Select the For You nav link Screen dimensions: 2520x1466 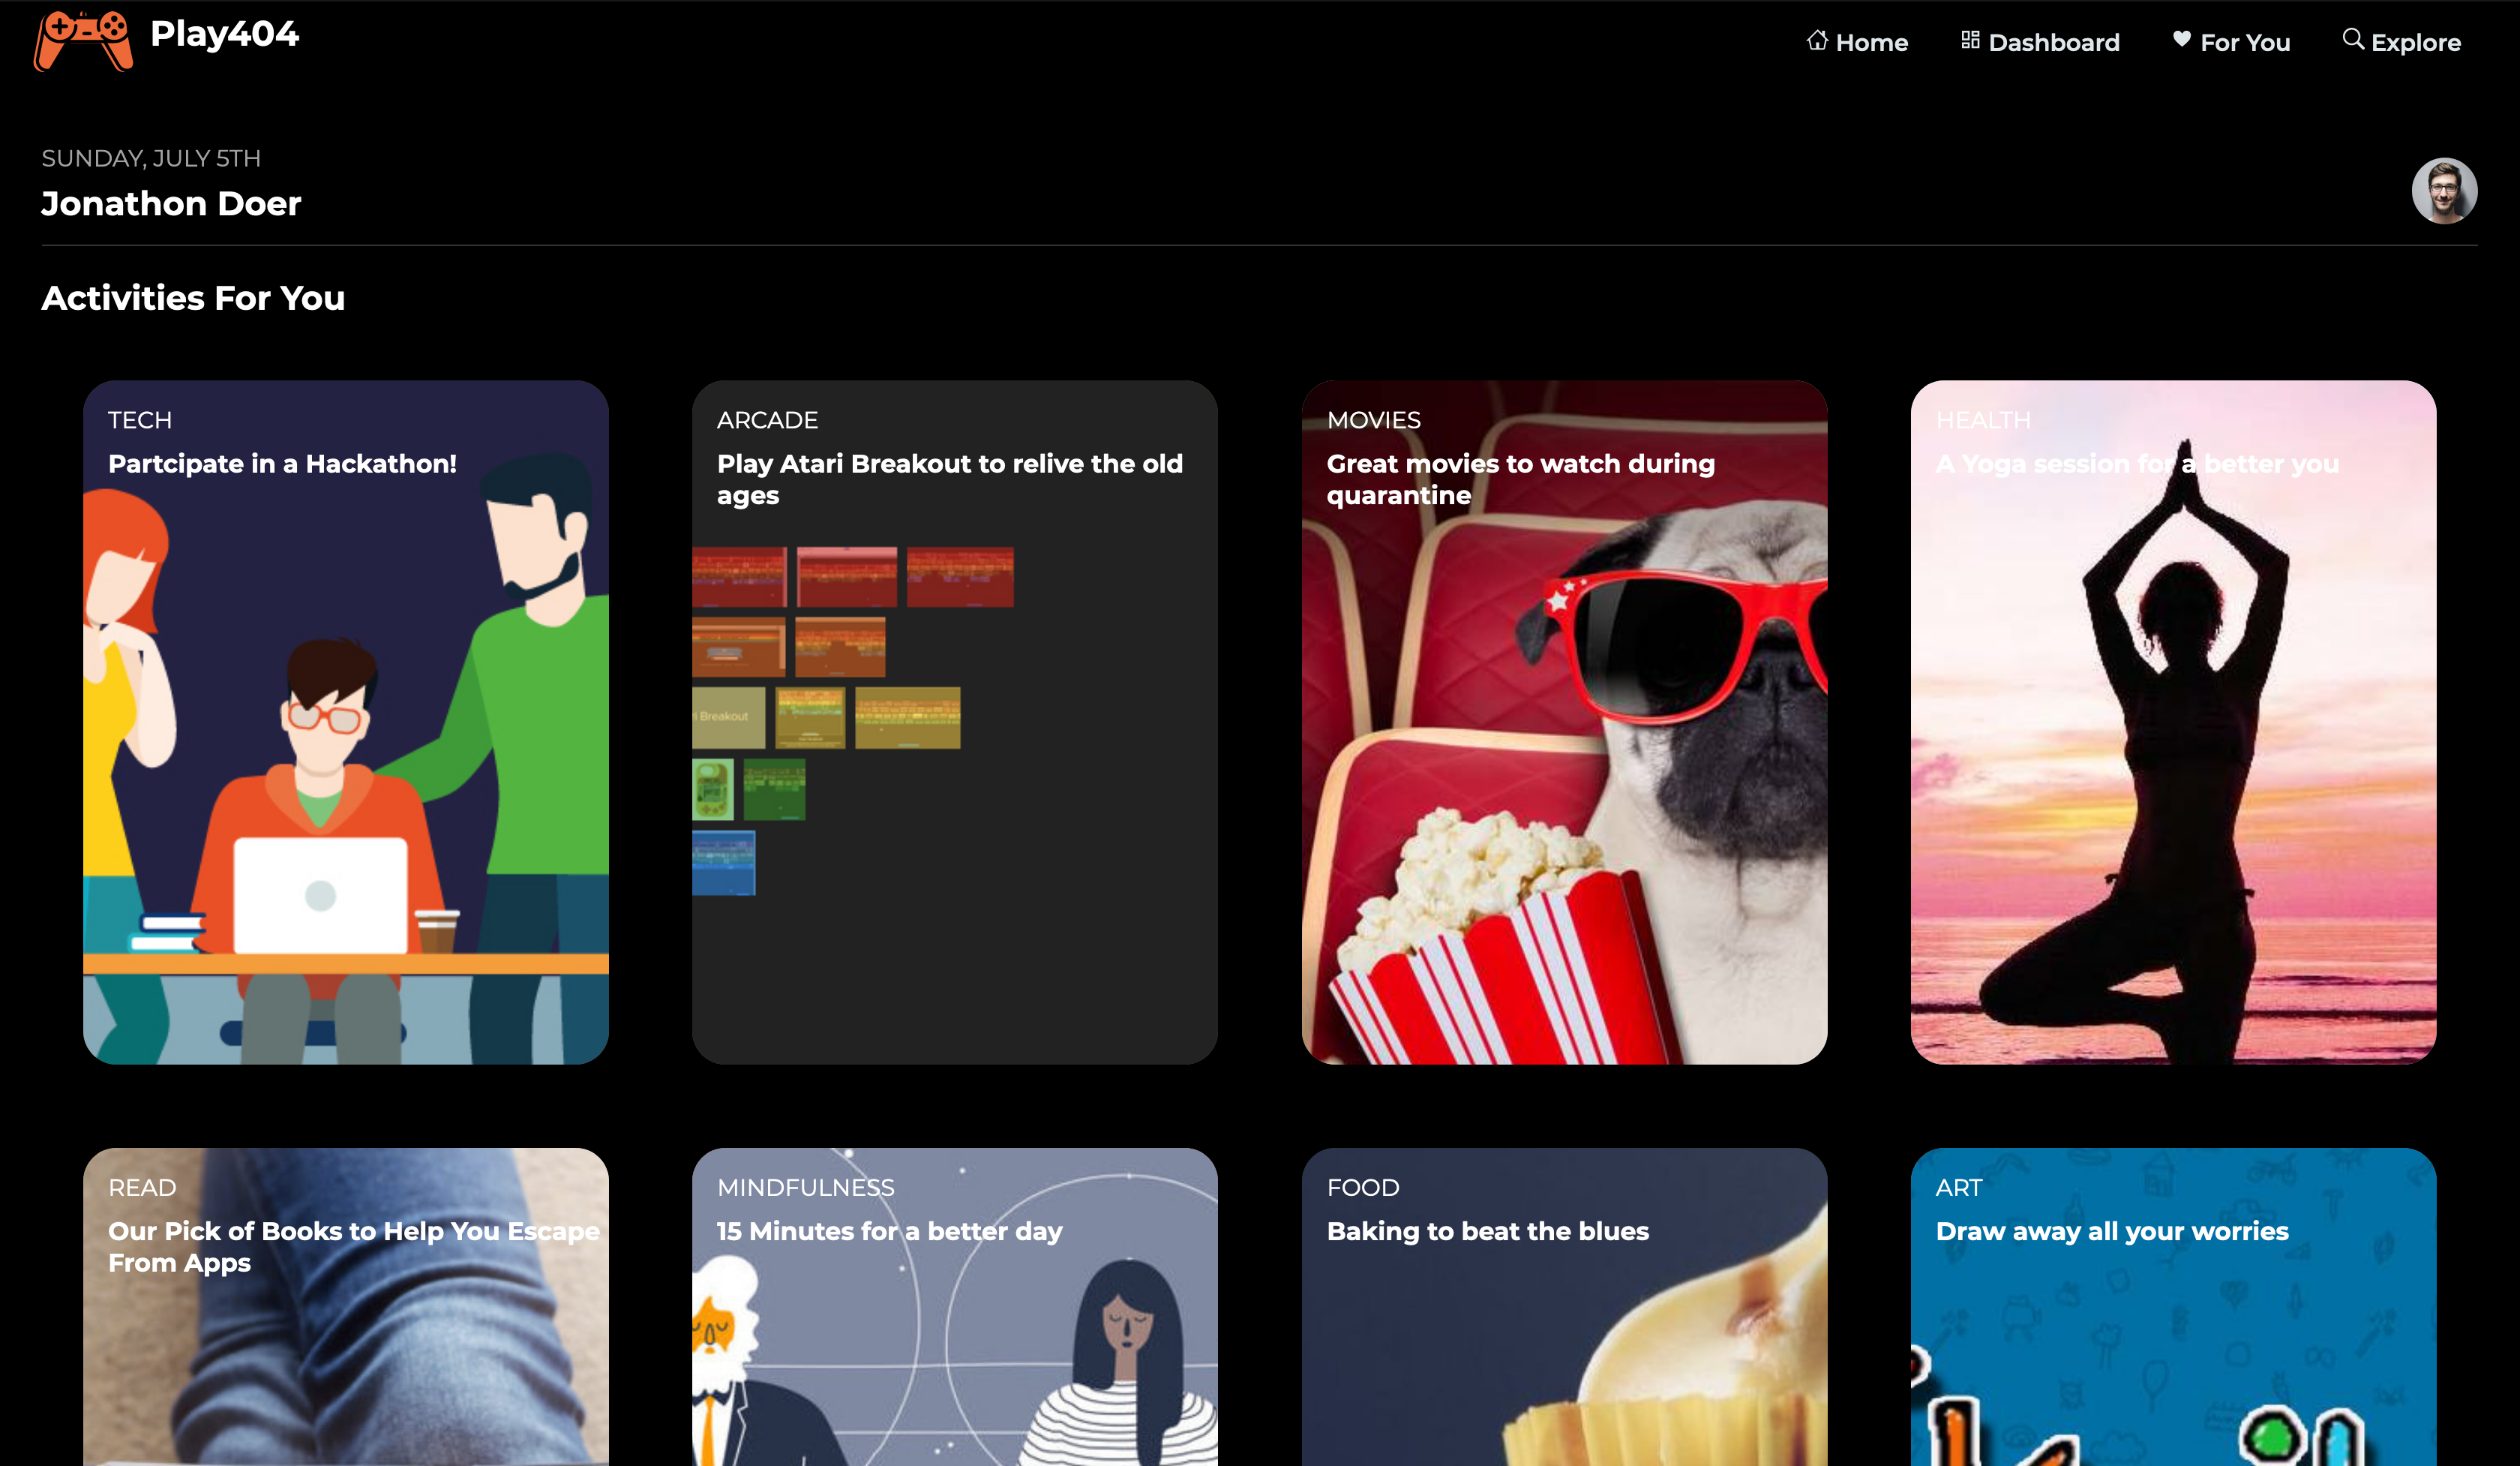point(2244,43)
